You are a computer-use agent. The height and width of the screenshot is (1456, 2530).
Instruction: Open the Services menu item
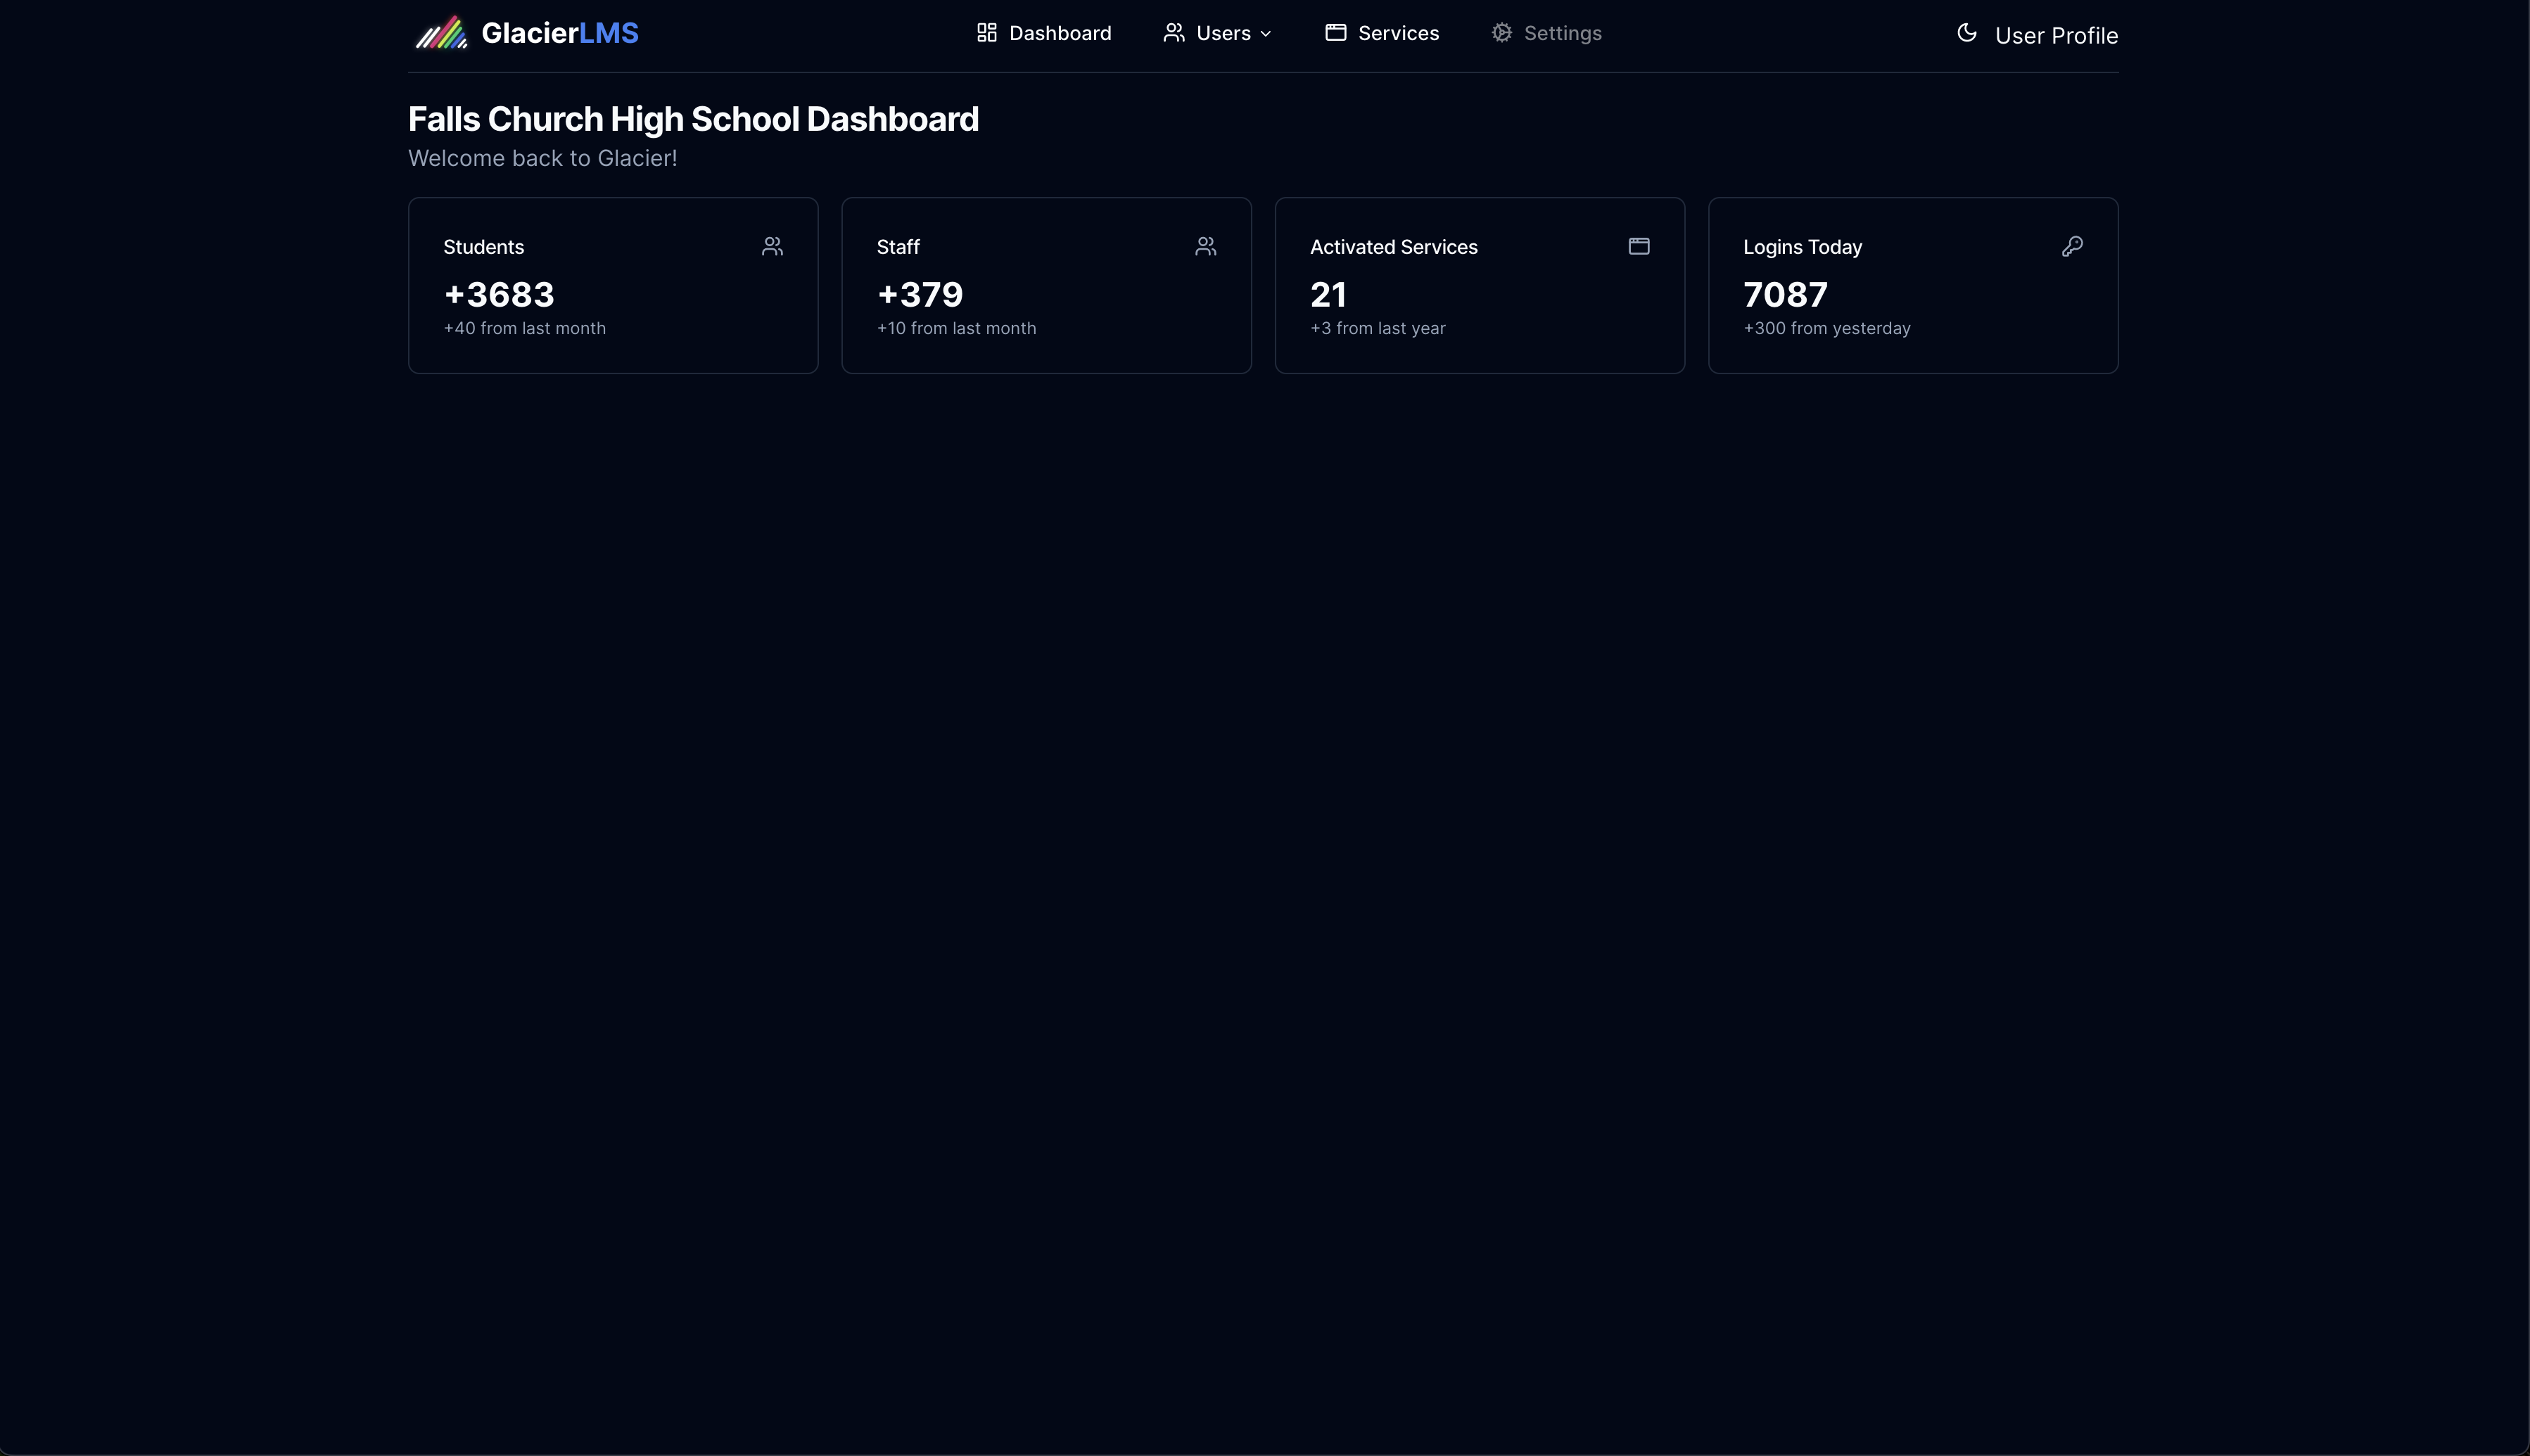[x=1398, y=33]
